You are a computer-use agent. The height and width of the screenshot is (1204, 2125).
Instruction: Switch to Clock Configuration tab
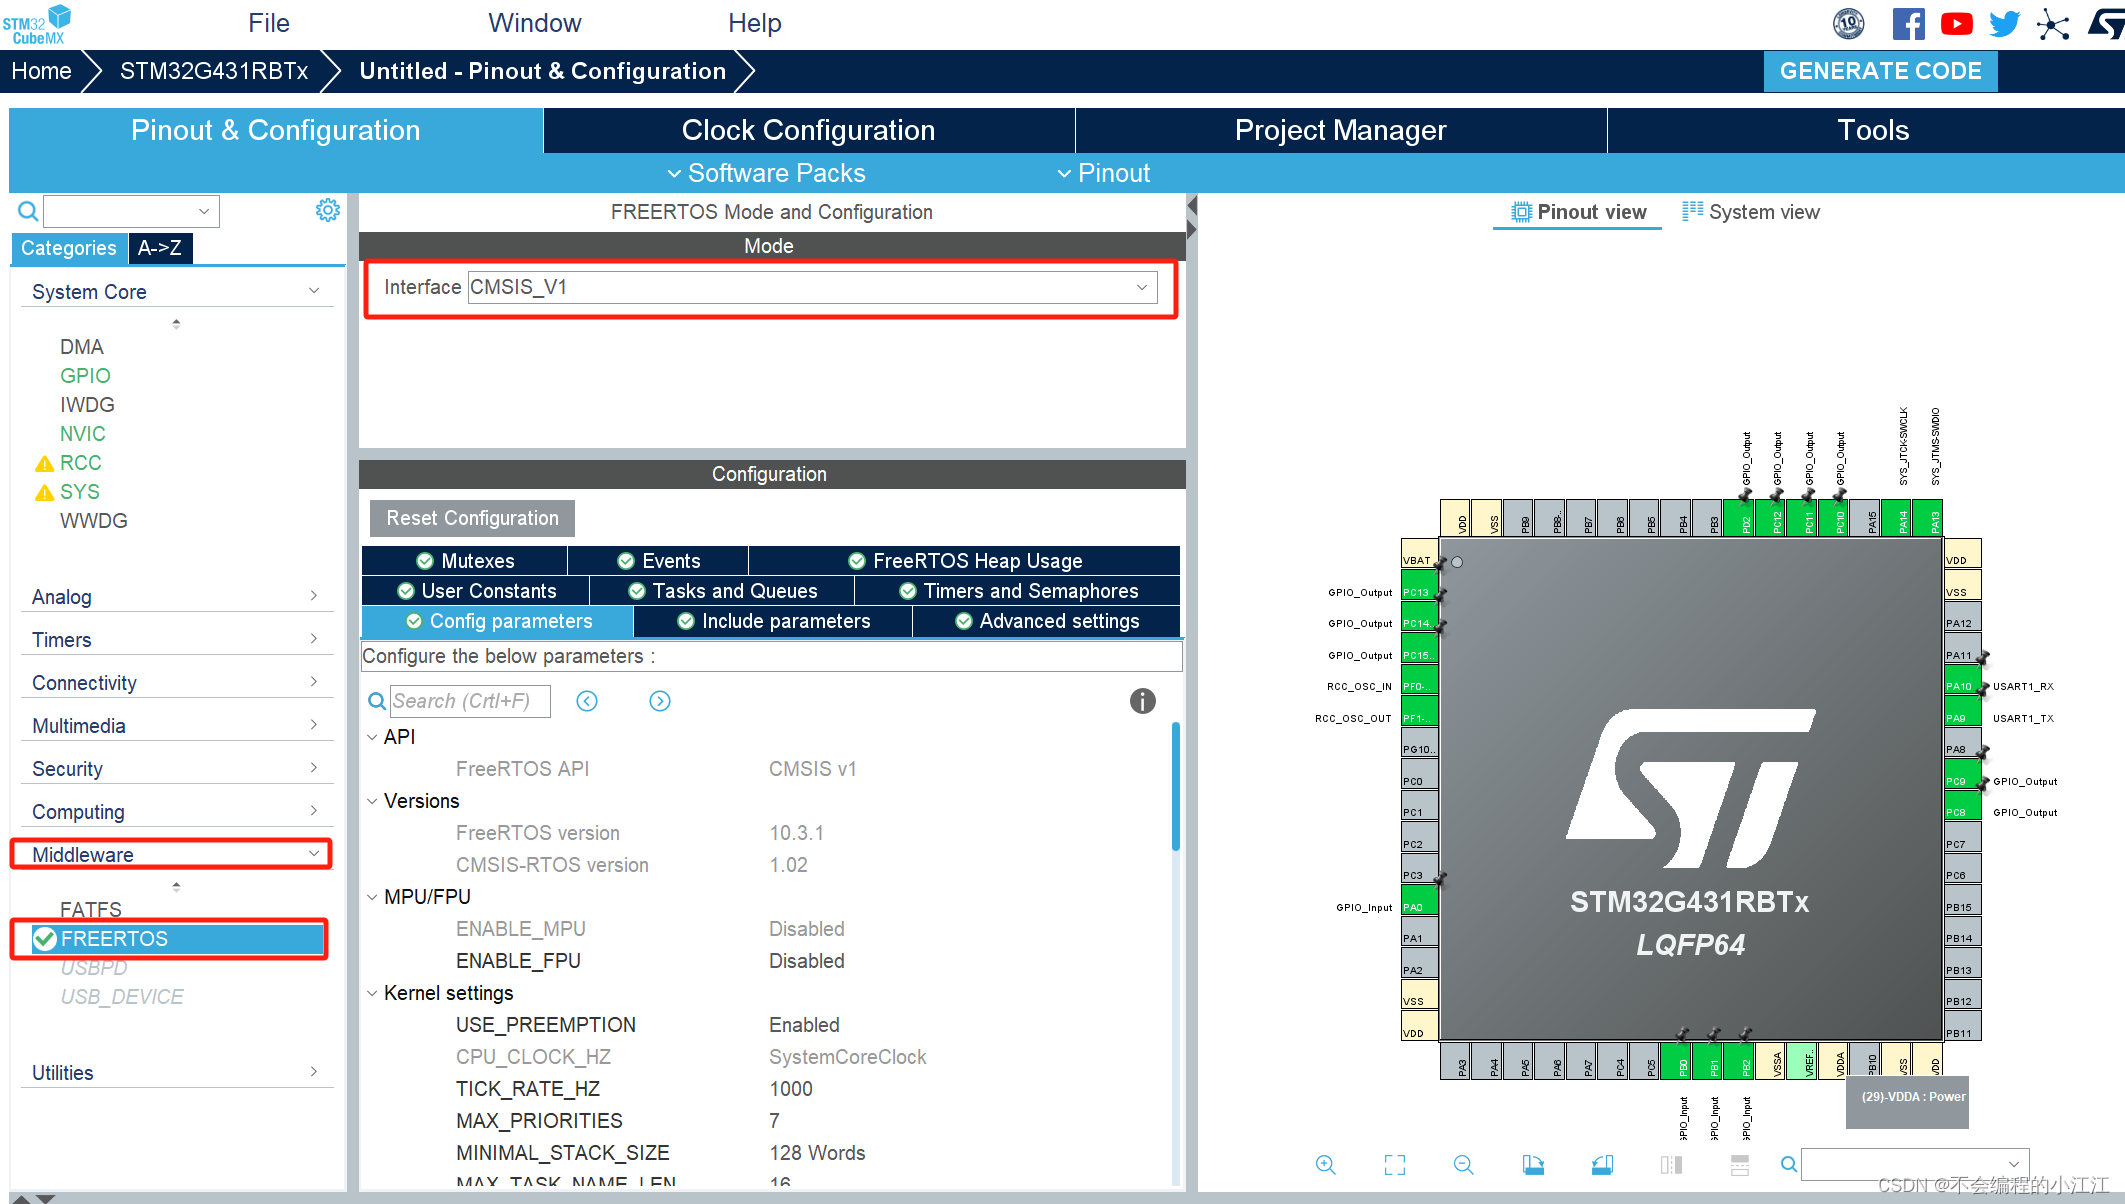pyautogui.click(x=808, y=130)
